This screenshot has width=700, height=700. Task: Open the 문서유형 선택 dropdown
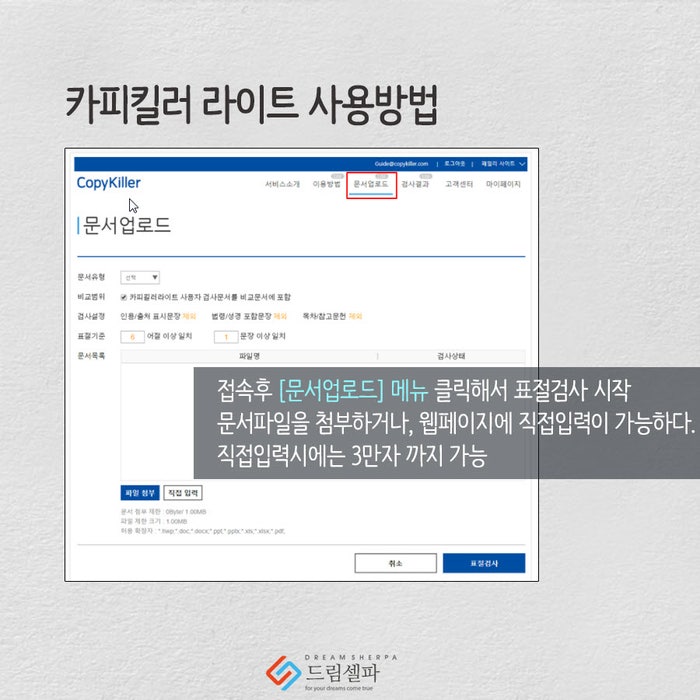(140, 277)
